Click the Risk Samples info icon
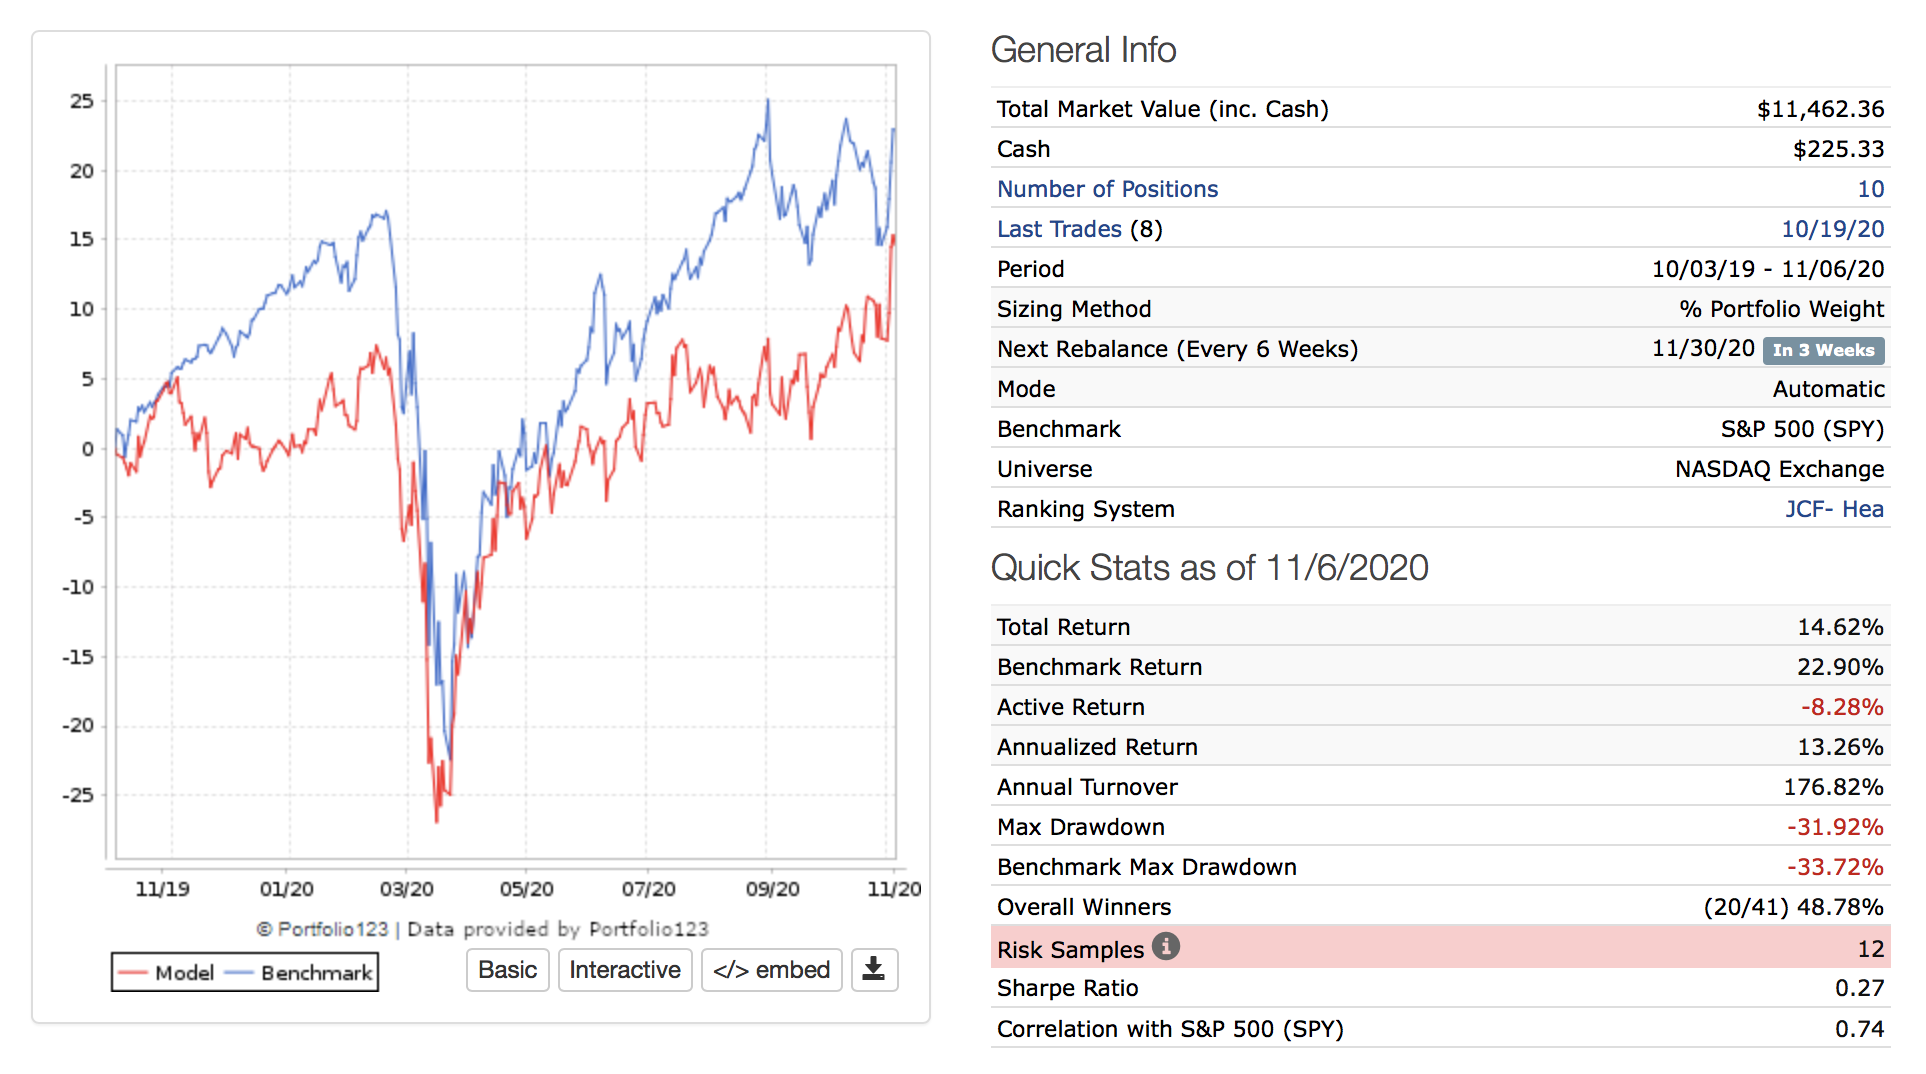This screenshot has height=1074, width=1926. (x=1165, y=946)
